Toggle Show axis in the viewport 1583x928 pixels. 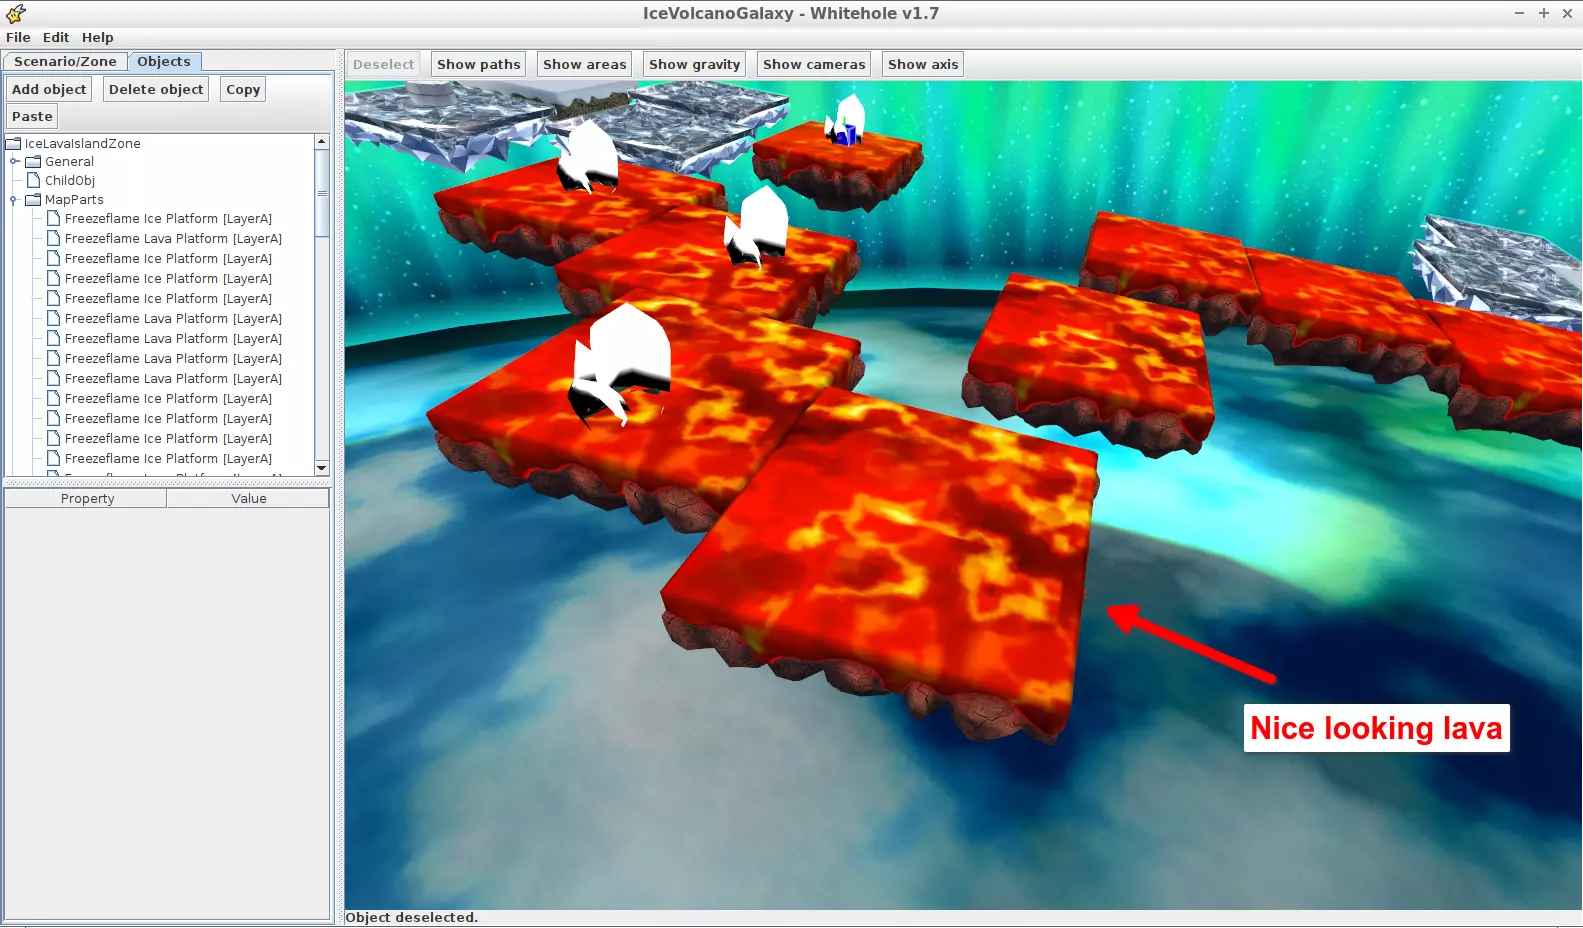(923, 64)
